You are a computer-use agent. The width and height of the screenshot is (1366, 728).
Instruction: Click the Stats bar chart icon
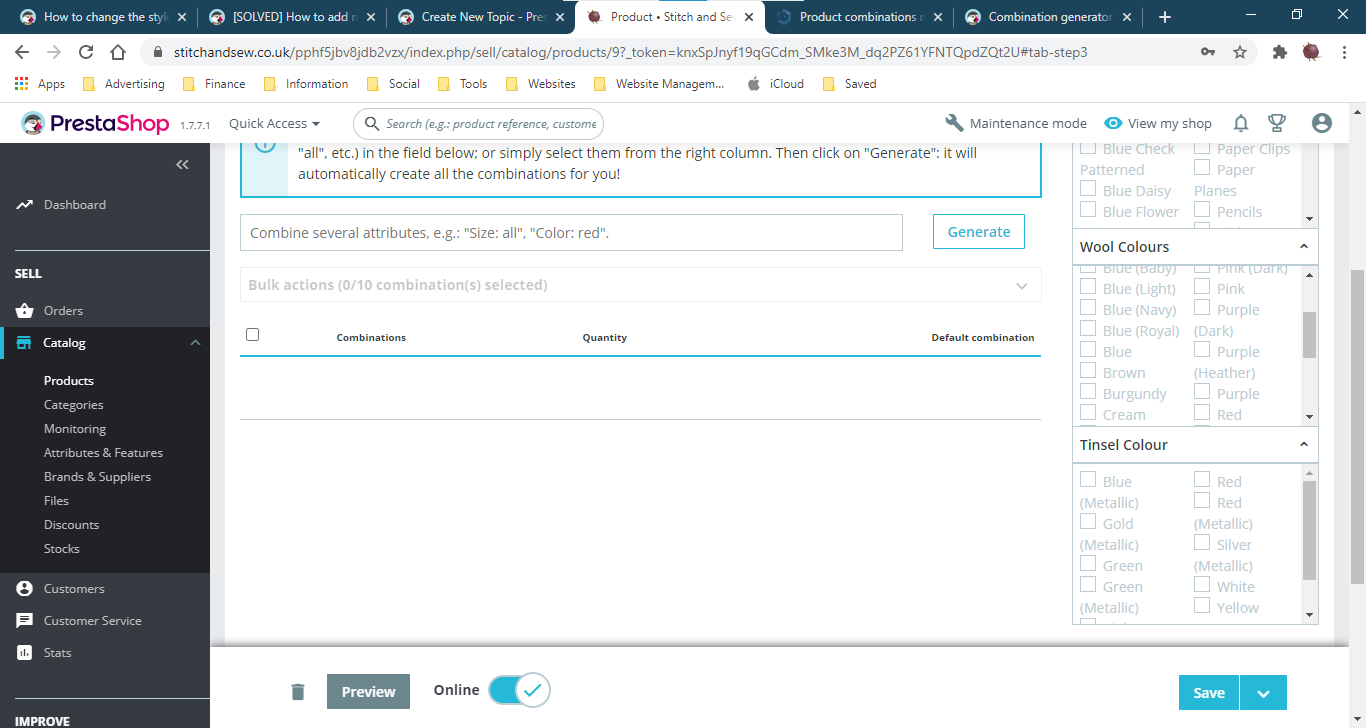click(25, 653)
